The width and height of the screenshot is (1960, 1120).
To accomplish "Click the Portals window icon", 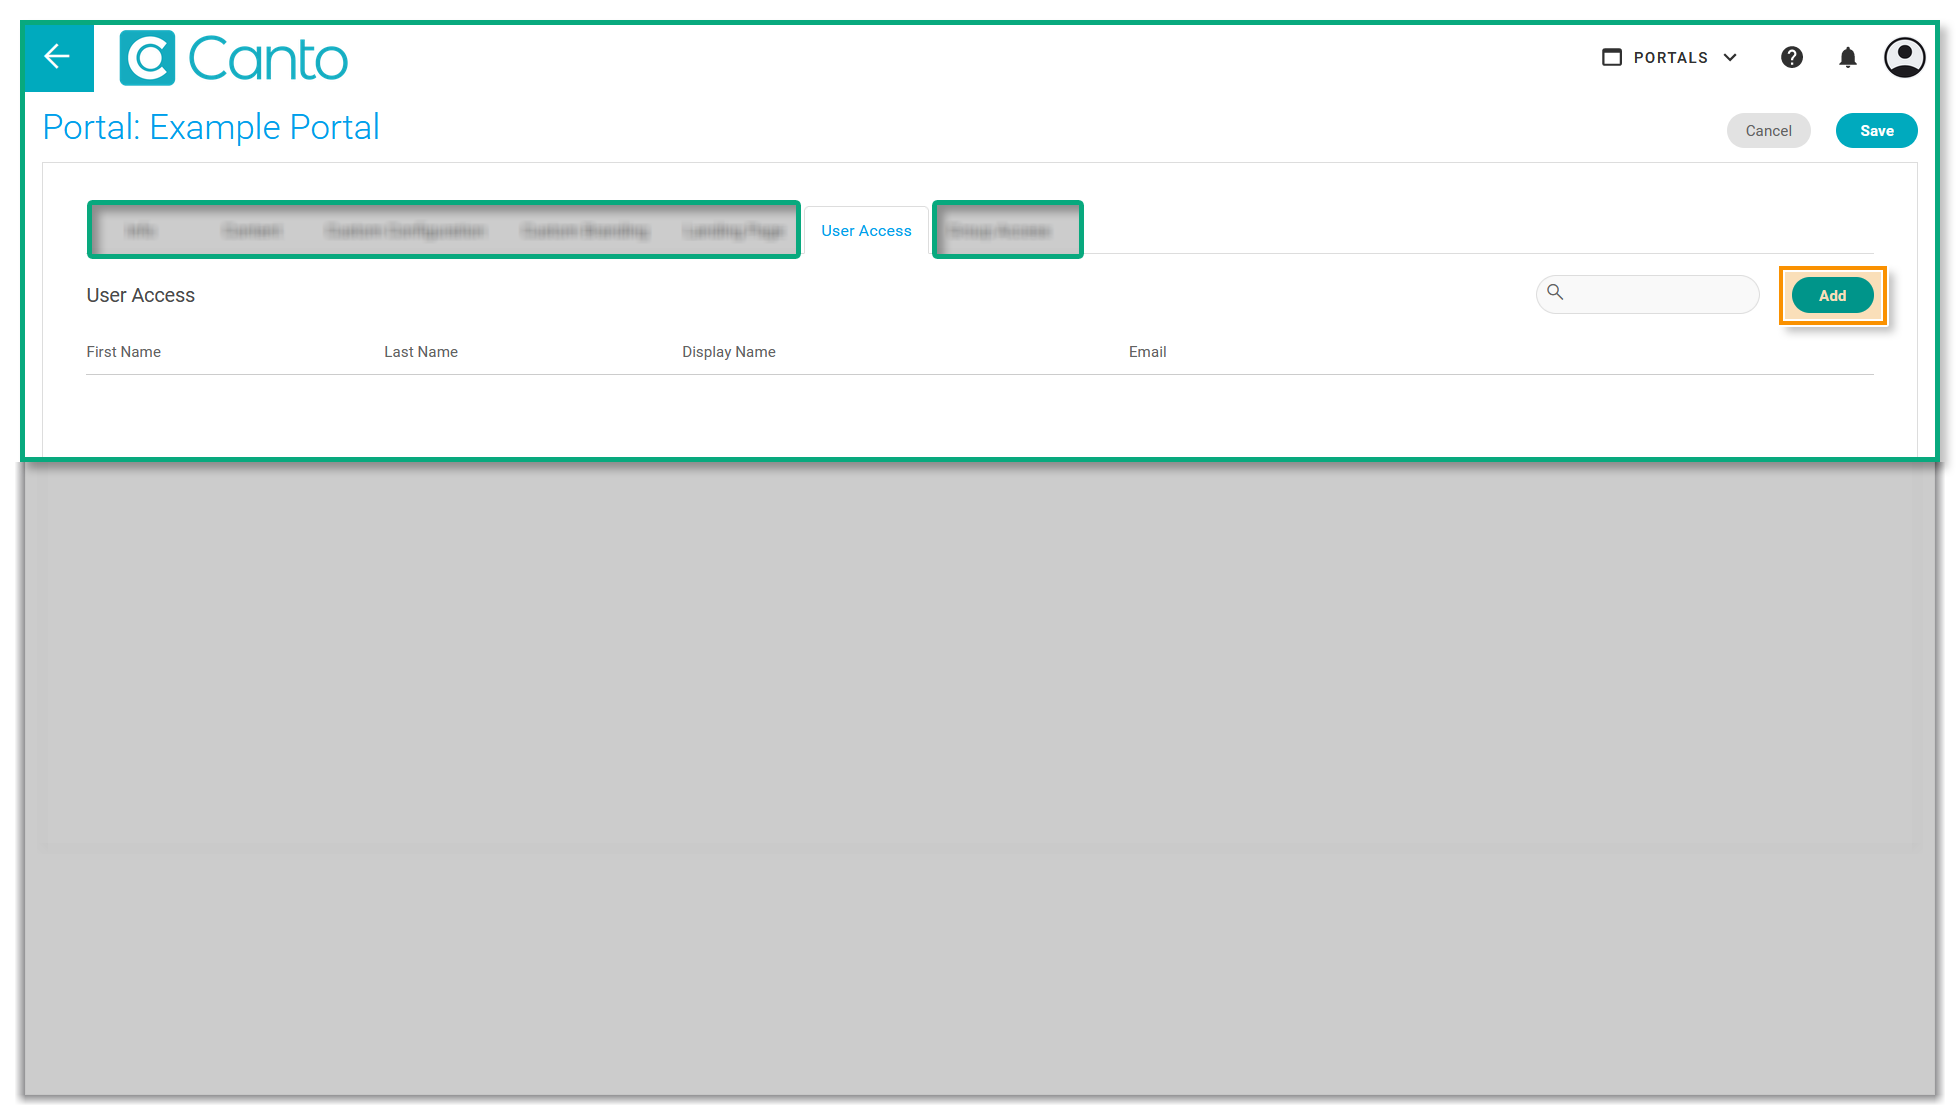I will pyautogui.click(x=1611, y=58).
